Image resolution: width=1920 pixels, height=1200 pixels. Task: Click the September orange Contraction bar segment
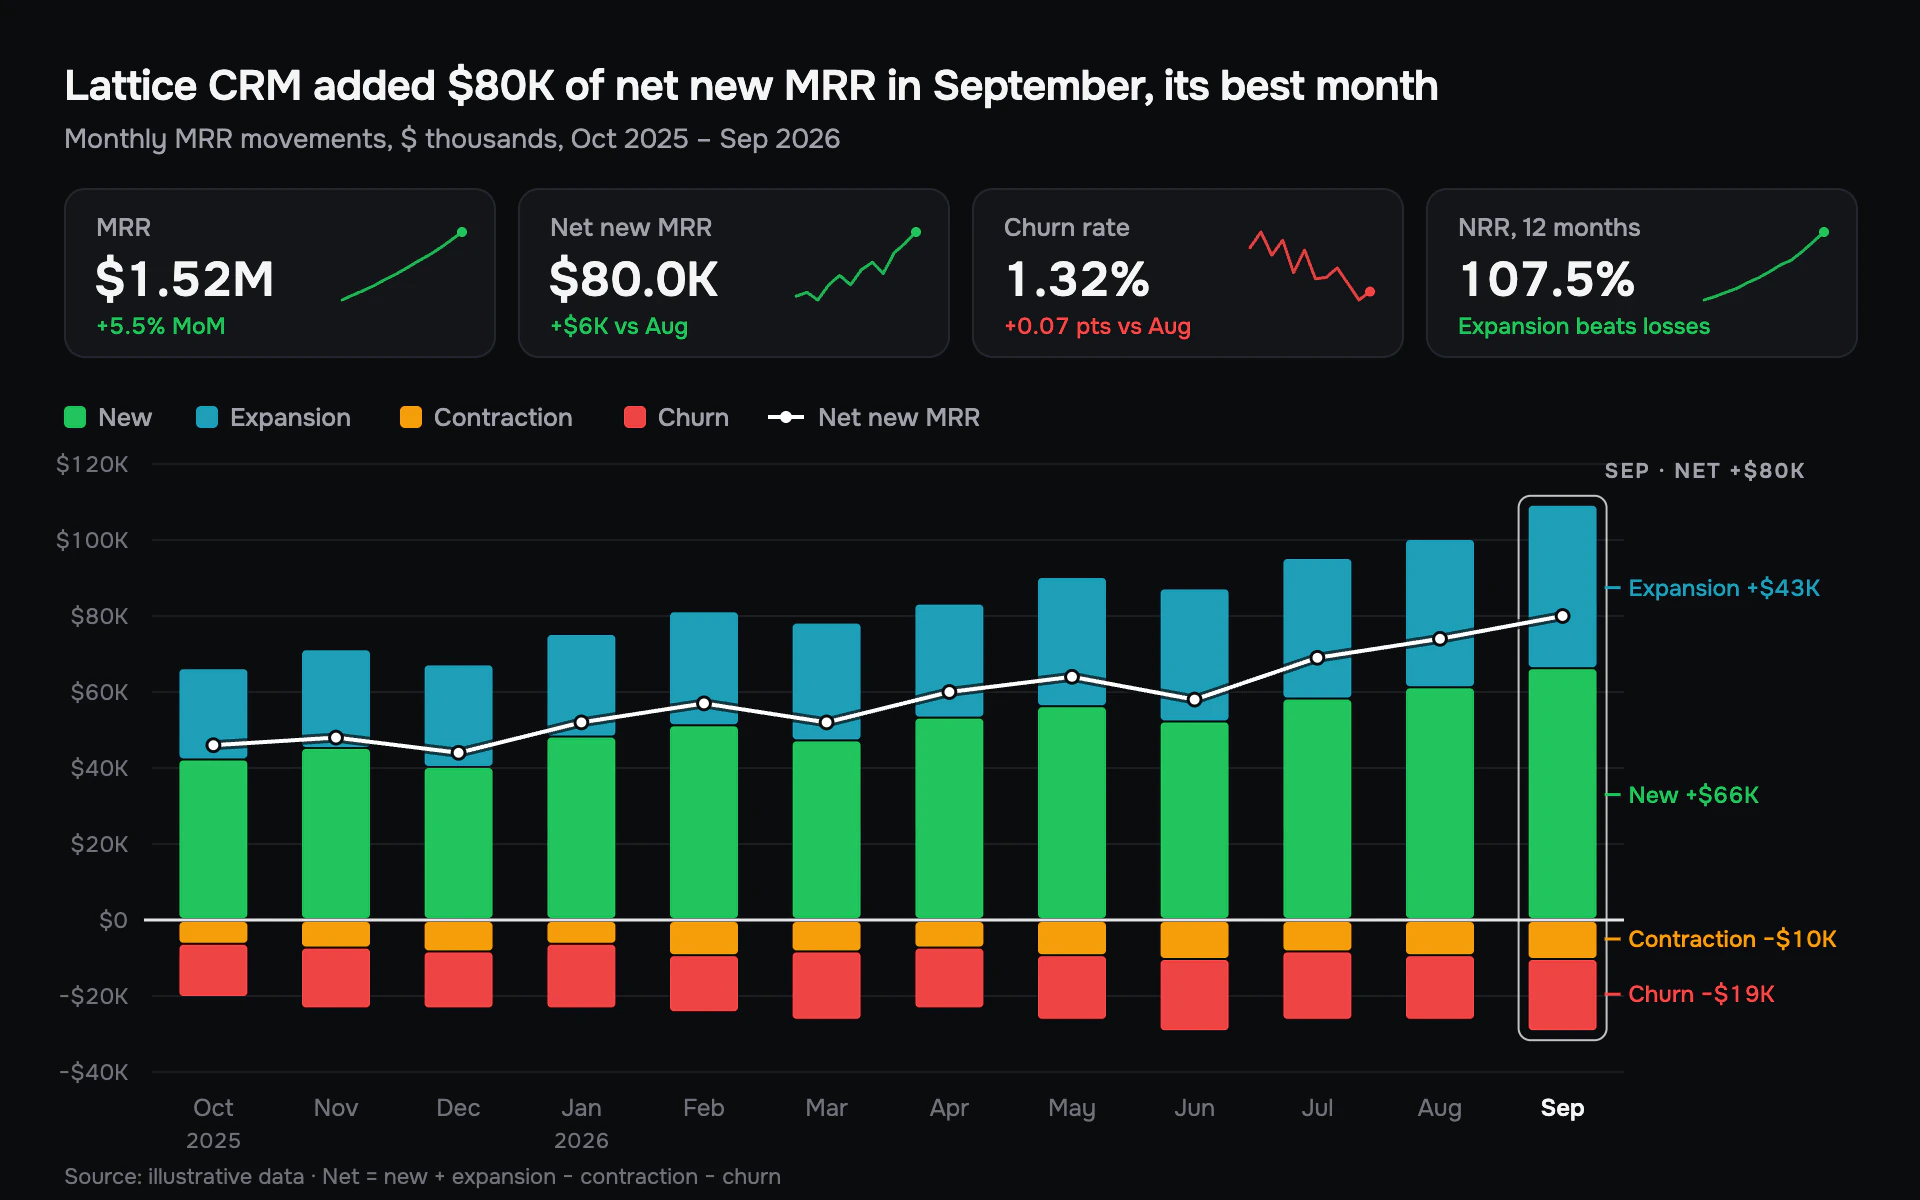point(1563,940)
